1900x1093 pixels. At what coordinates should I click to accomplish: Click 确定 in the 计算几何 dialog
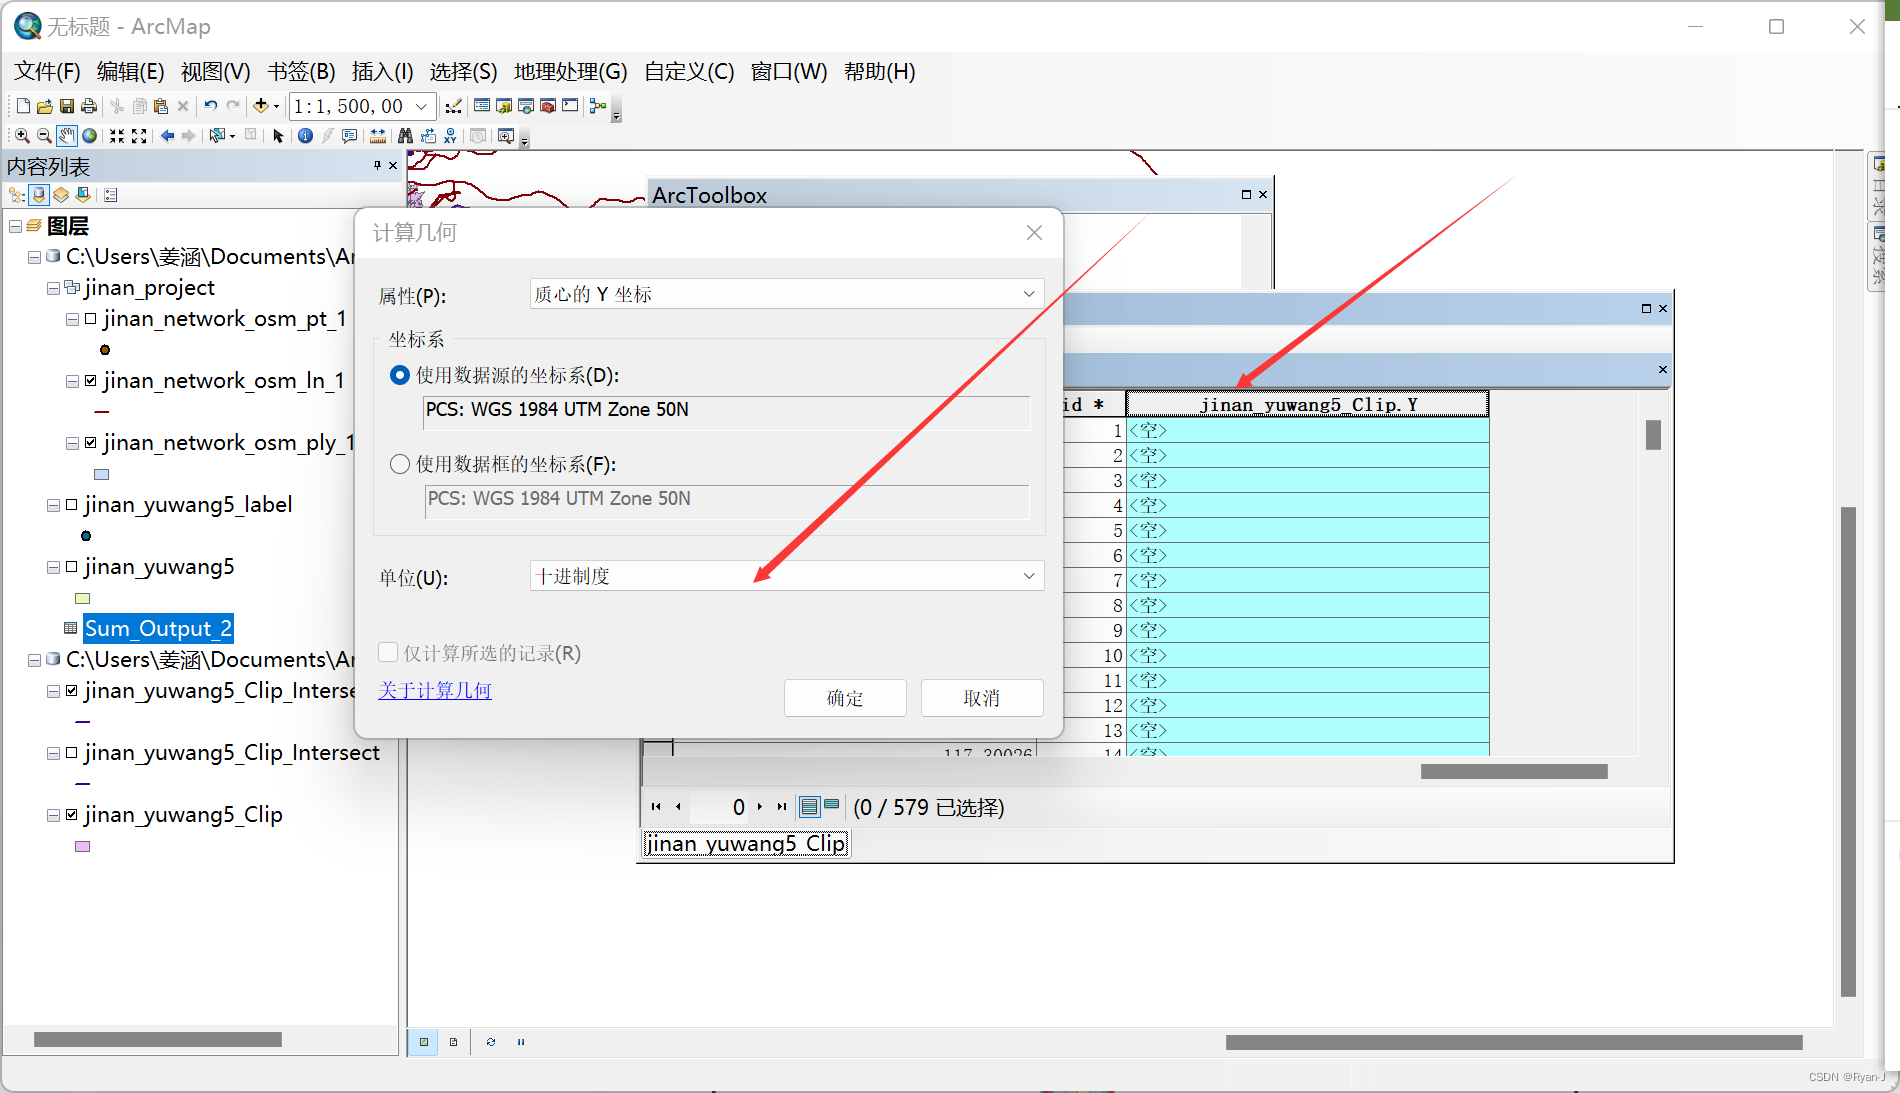click(845, 698)
